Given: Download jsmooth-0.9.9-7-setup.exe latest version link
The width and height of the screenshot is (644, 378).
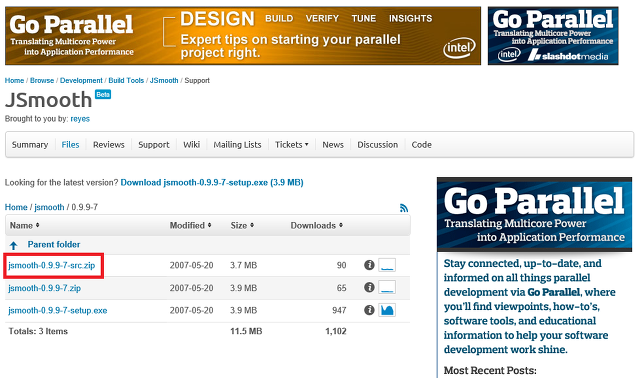Looking at the screenshot, I should tap(212, 182).
